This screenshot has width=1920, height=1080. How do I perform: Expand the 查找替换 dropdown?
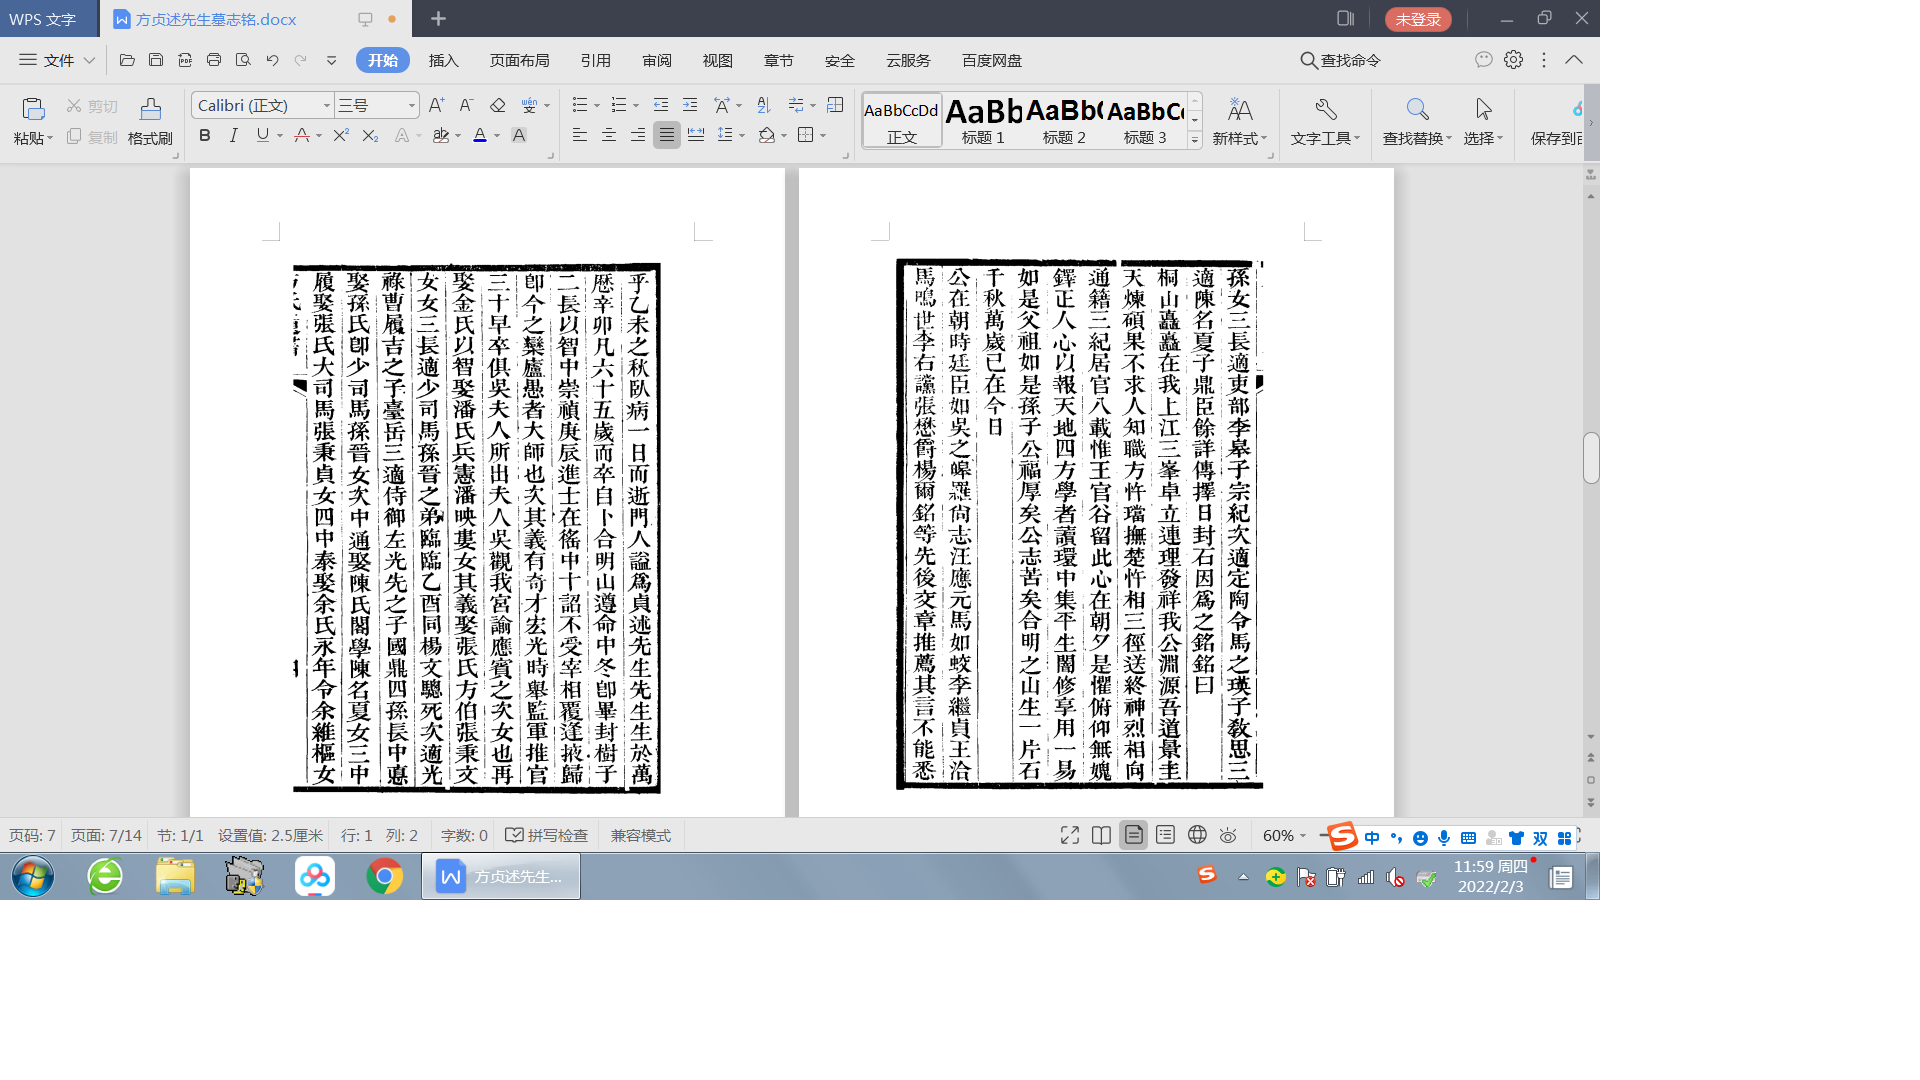1448,139
